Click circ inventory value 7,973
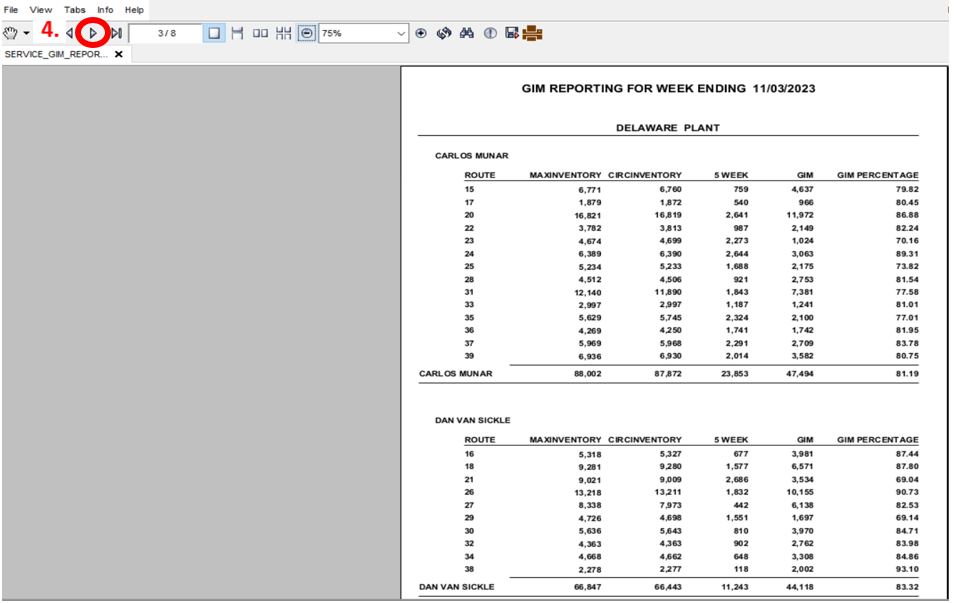The image size is (954, 603). tap(670, 505)
